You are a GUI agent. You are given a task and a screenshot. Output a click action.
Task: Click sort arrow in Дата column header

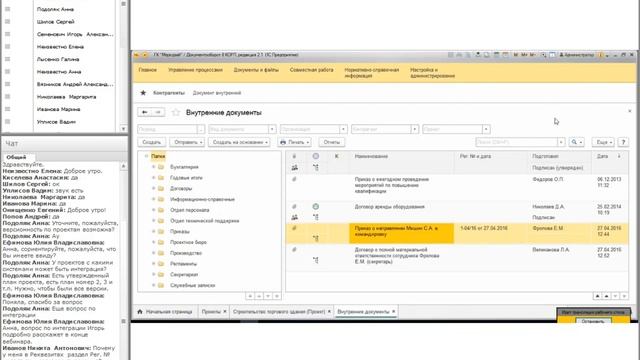(619, 156)
